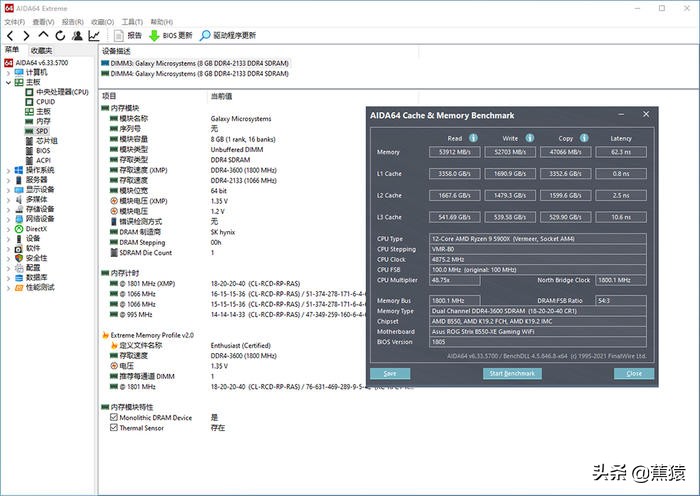This screenshot has width=700, height=496.
Task: Open the 文件(F) menu
Action: coord(15,22)
